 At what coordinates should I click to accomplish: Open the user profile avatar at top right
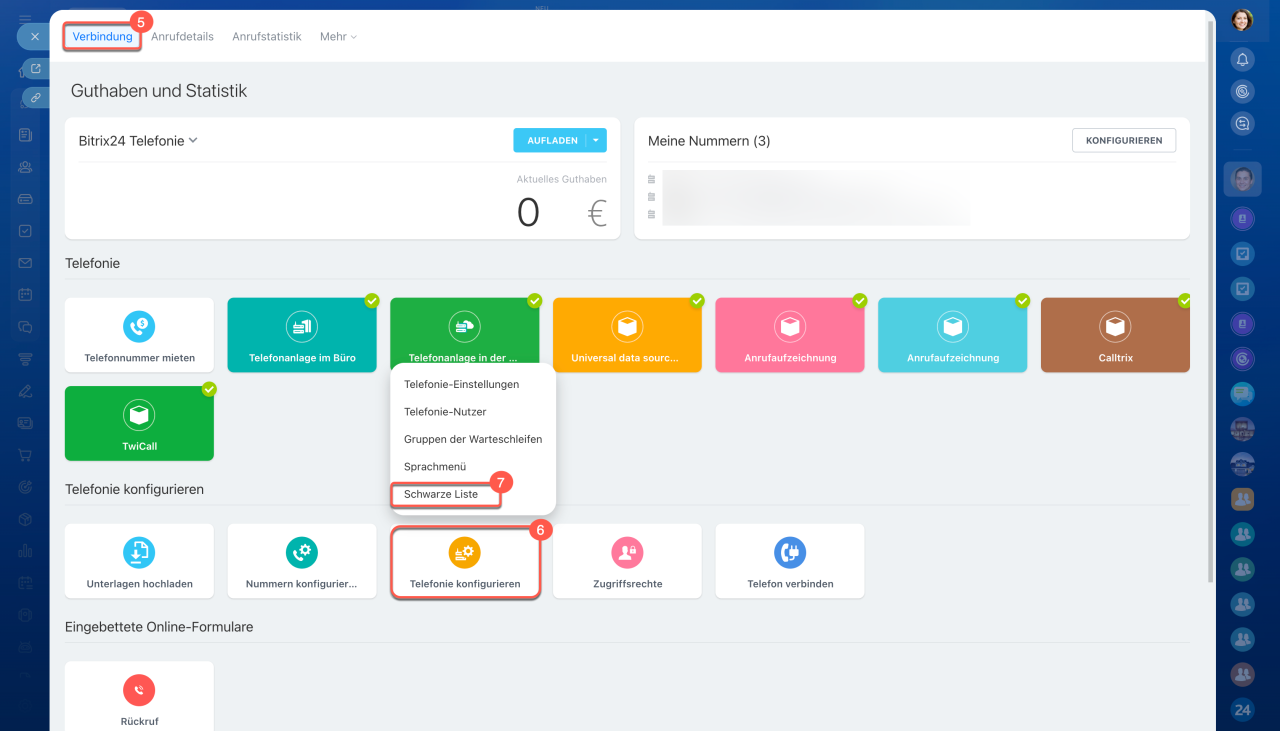click(1242, 20)
